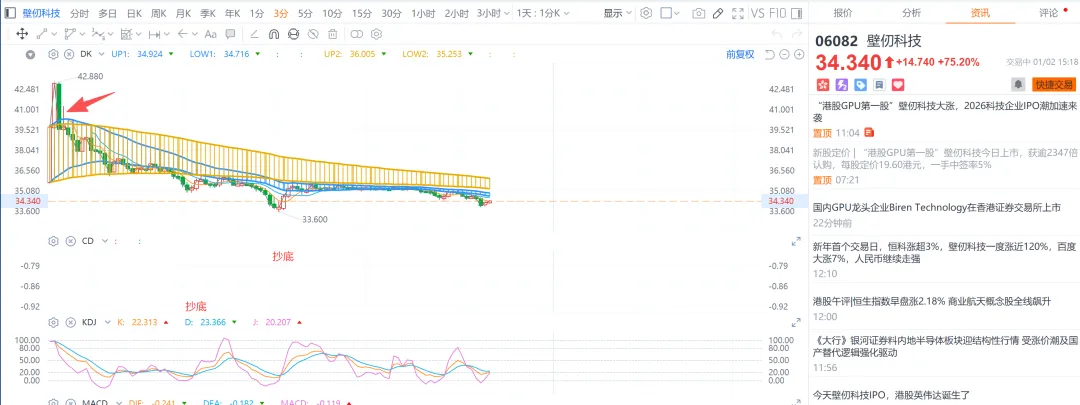Screen dimensions: 1080x405
Task: Switch to the 5分 period tab
Action: (304, 13)
